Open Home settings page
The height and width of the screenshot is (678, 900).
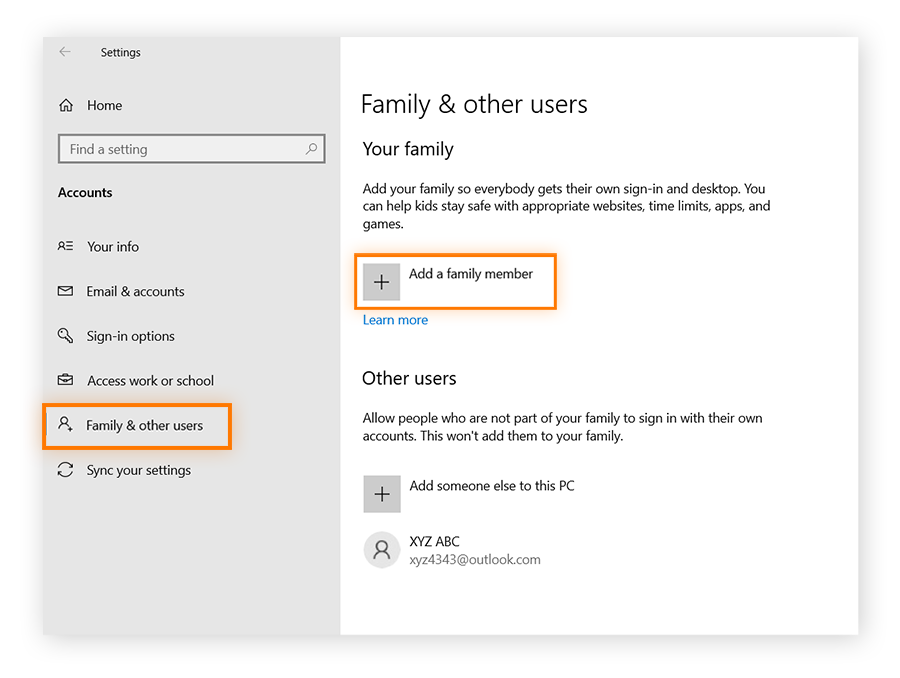click(x=104, y=106)
